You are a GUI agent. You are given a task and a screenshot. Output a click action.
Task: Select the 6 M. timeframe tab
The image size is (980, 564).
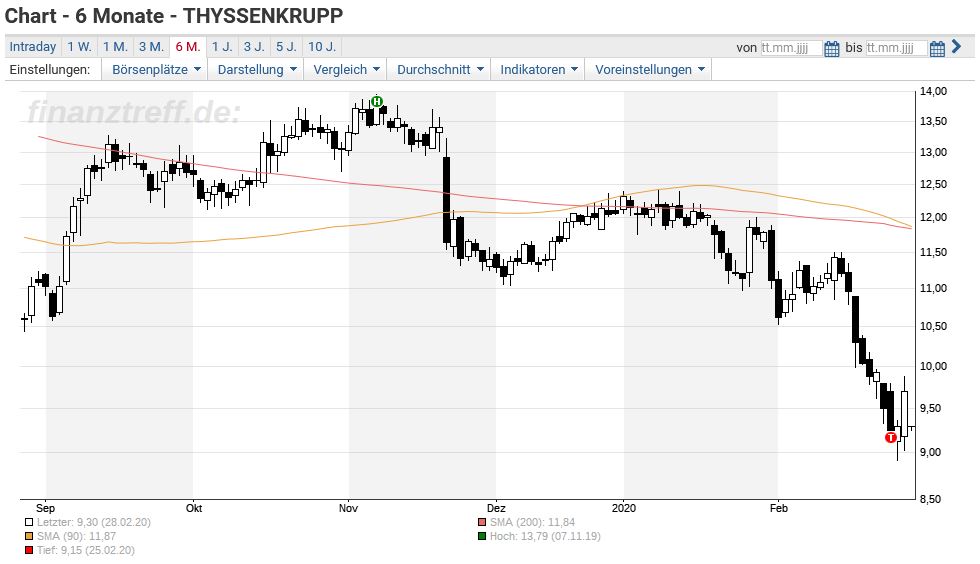click(x=188, y=47)
